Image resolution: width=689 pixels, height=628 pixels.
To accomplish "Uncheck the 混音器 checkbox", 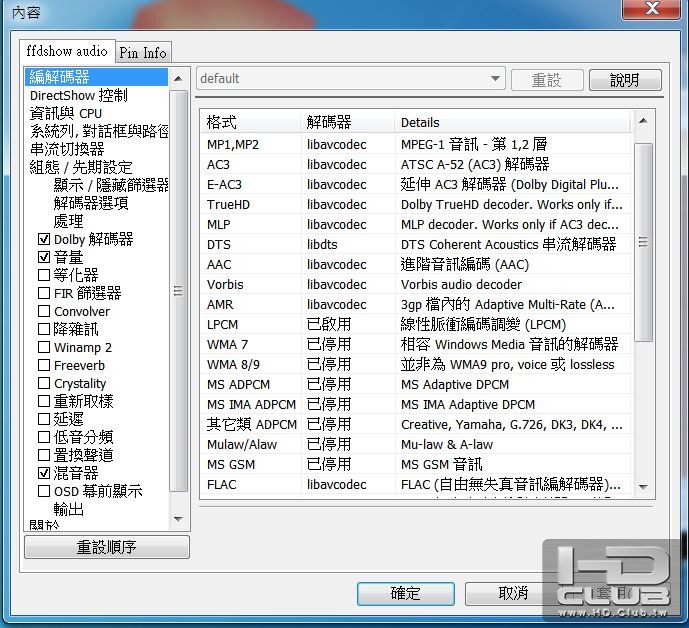I will click(x=44, y=473).
